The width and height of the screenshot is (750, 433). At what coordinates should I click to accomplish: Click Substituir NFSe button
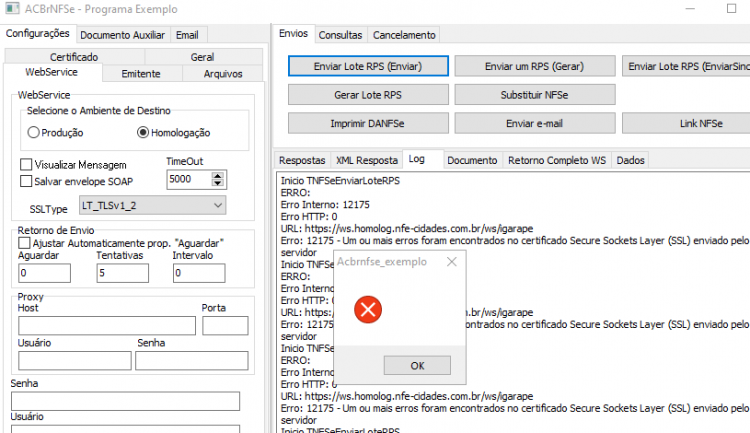534,95
